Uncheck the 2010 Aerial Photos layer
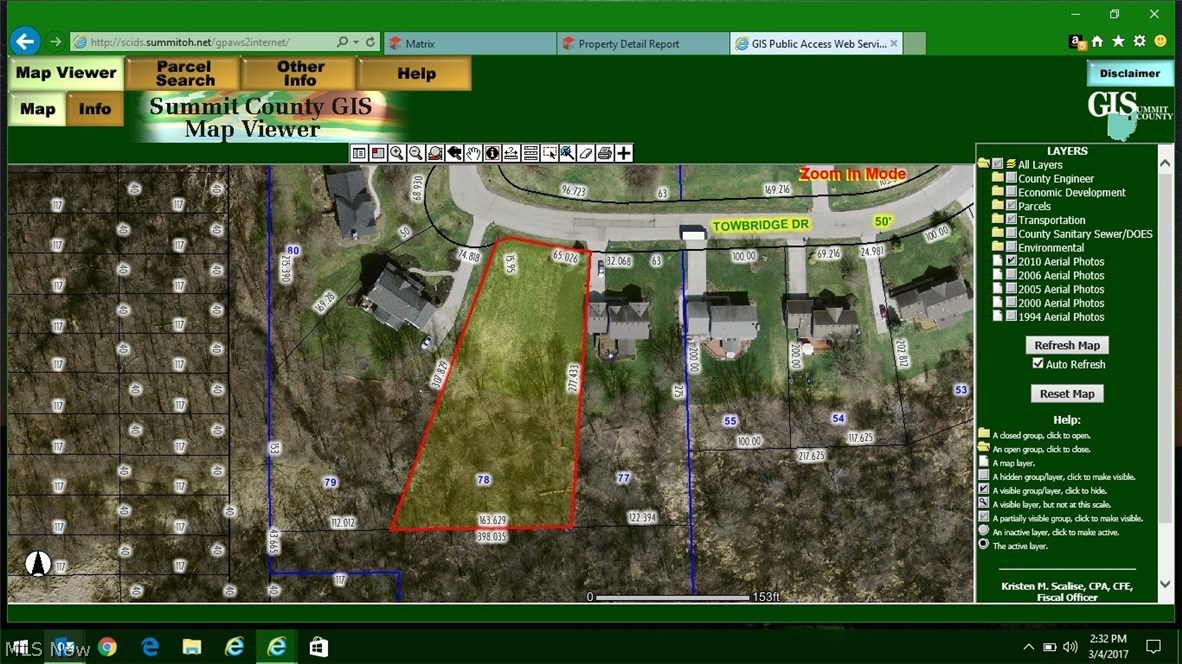The height and width of the screenshot is (664, 1182). click(x=1011, y=261)
